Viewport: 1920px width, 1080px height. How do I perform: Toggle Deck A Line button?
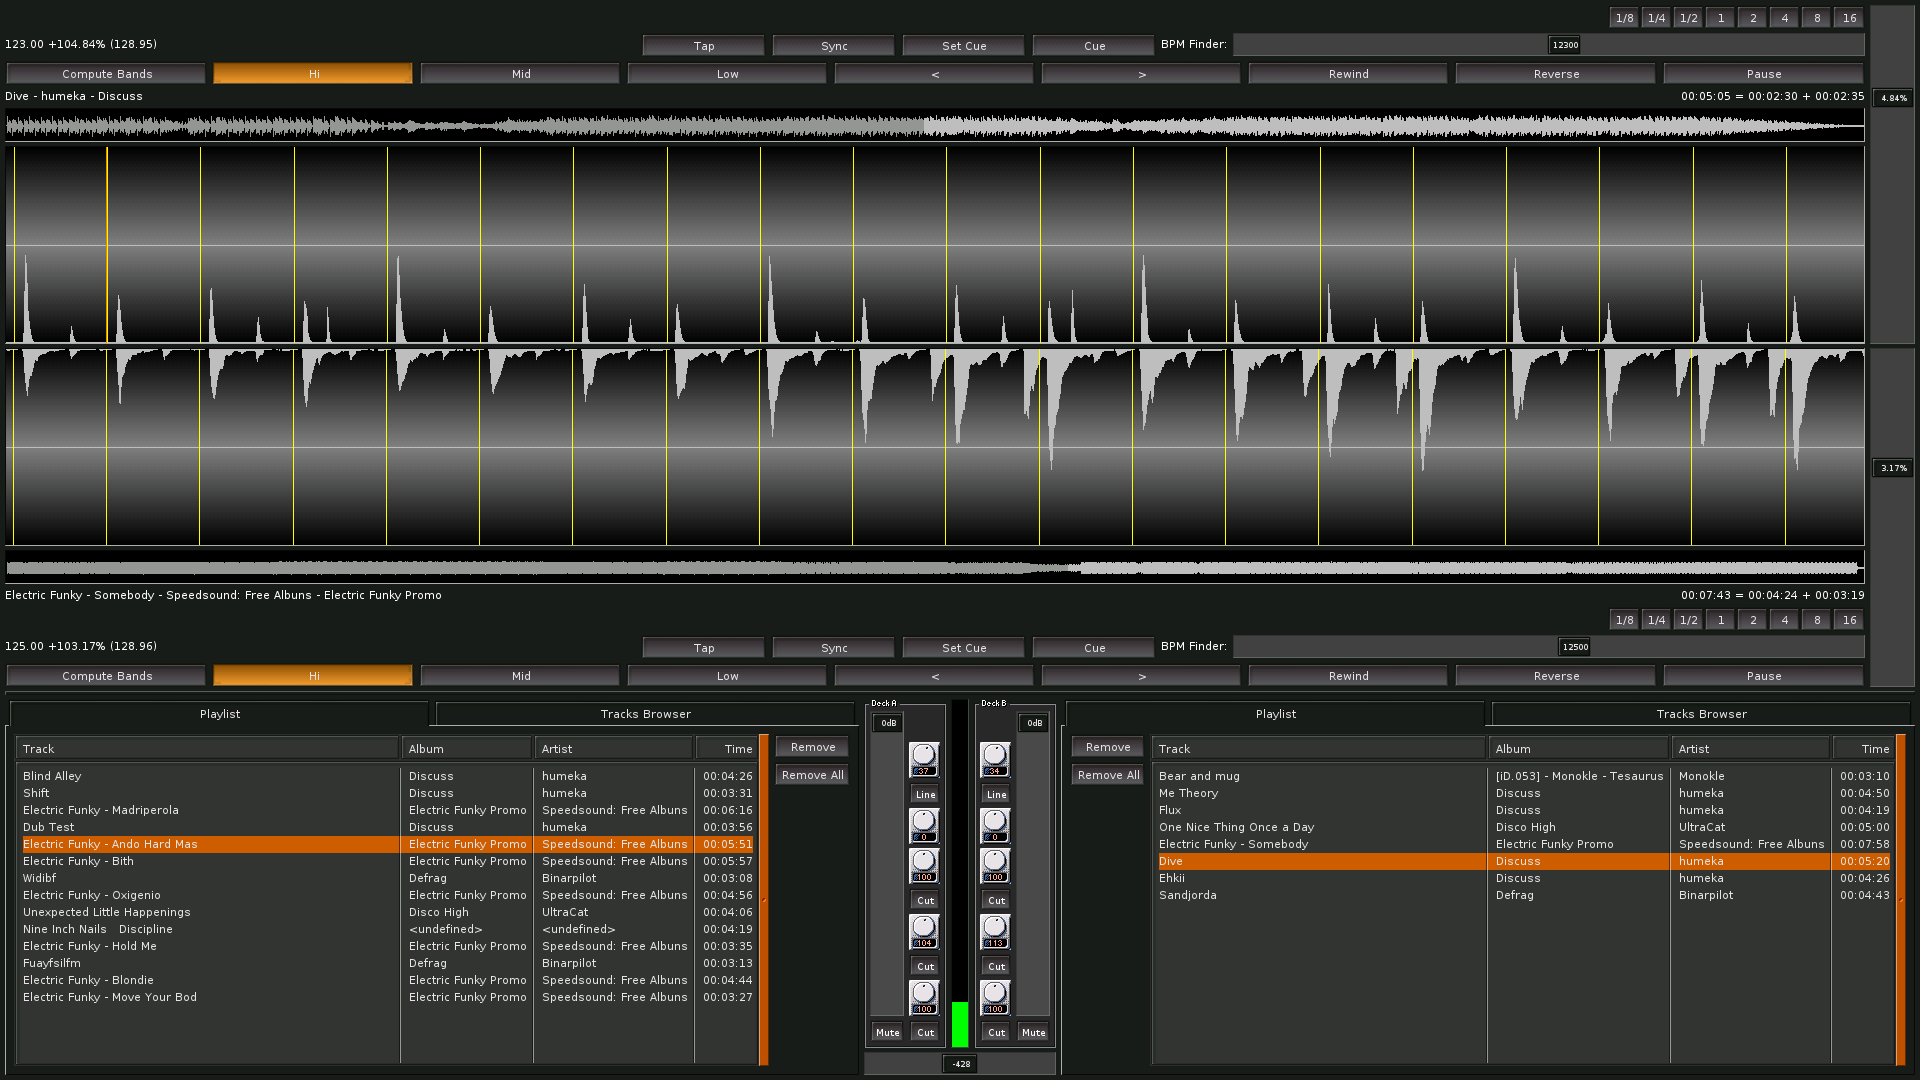925,795
